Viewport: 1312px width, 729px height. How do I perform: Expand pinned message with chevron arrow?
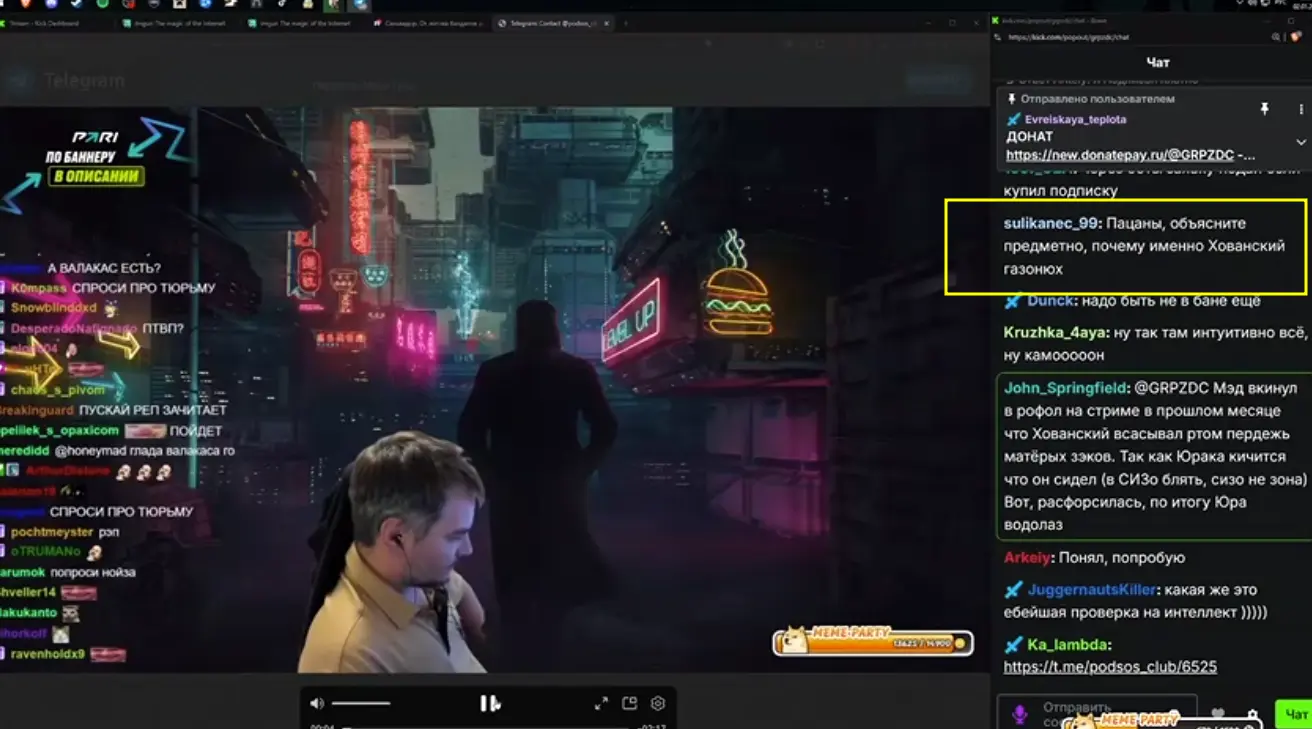pyautogui.click(x=1301, y=142)
